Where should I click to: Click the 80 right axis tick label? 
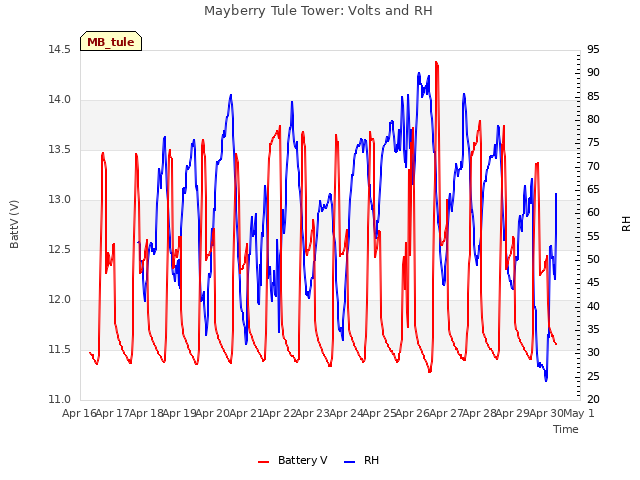(593, 120)
